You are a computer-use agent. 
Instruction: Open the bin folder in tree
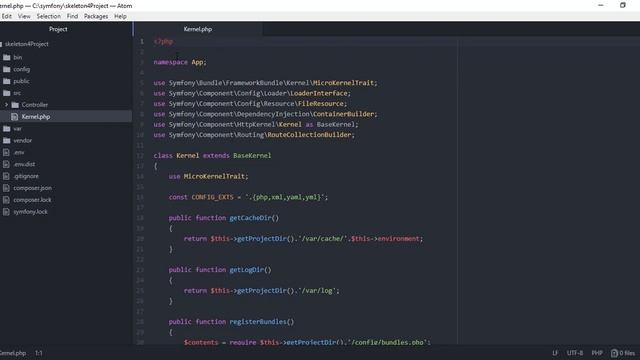click(x=18, y=58)
